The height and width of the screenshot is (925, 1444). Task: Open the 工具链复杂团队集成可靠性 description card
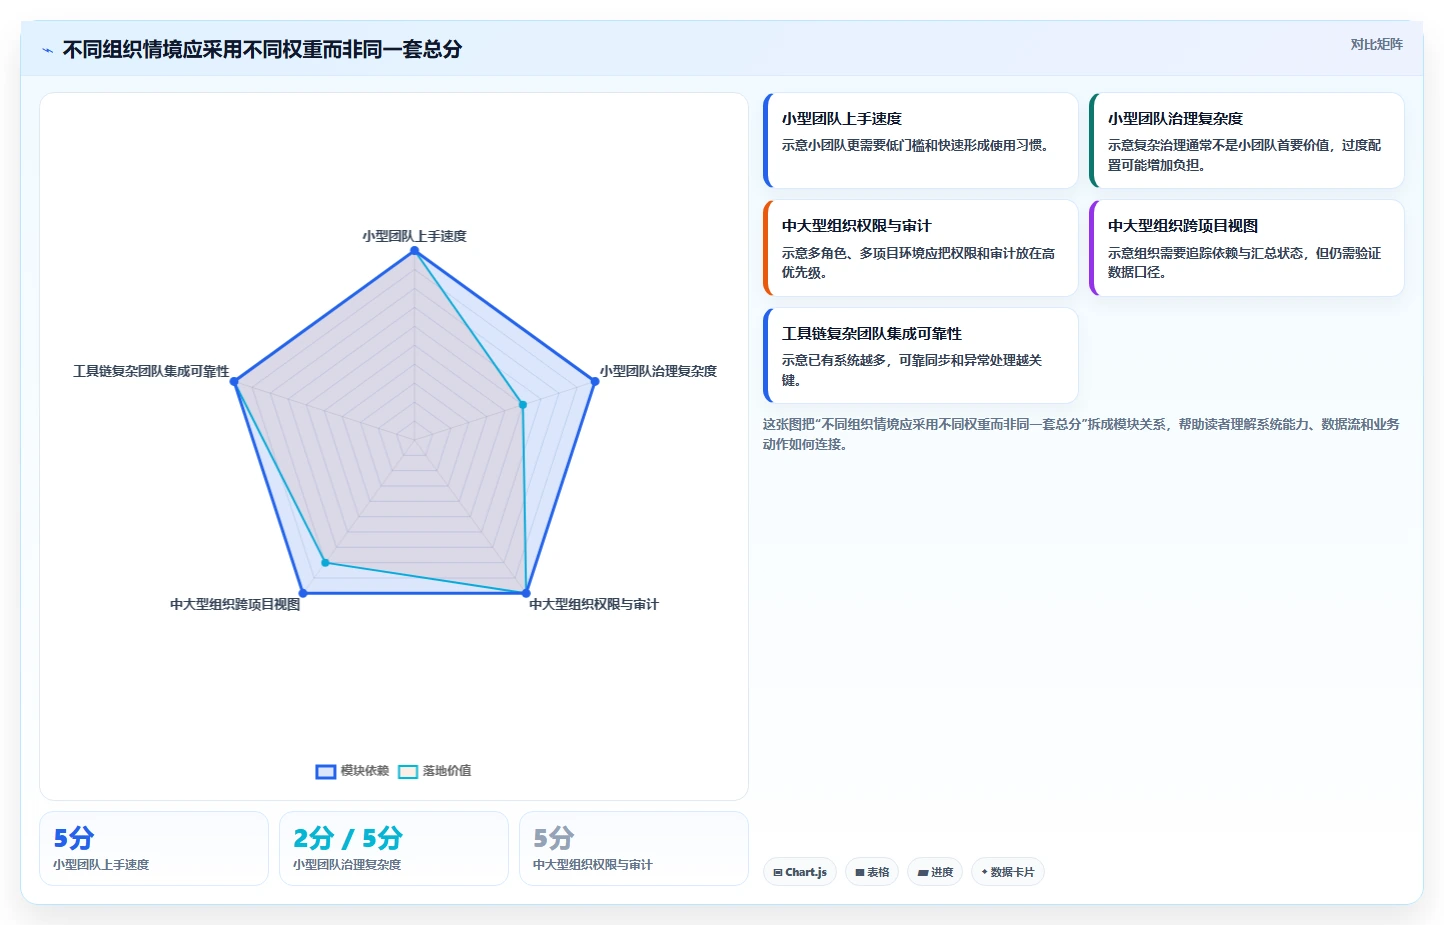pos(920,355)
